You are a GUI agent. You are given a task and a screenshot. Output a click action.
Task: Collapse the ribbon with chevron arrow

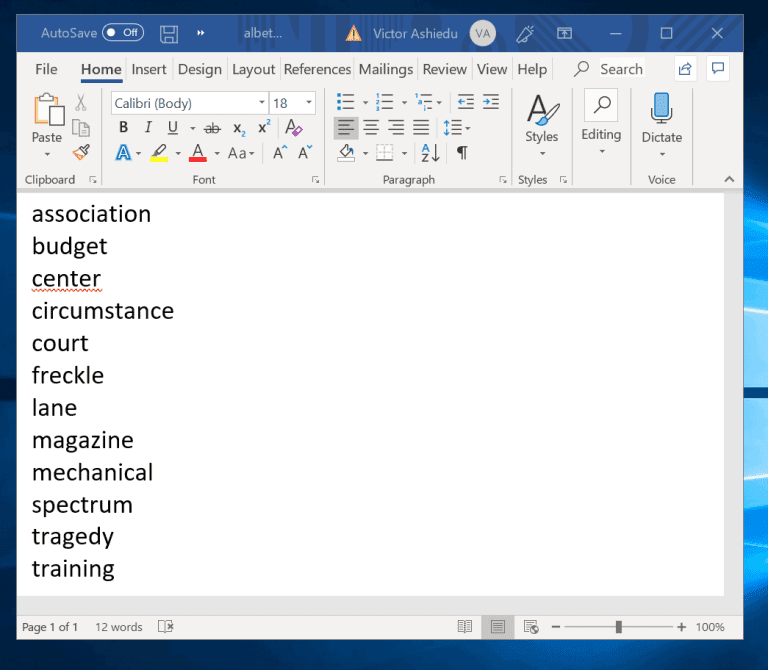(x=729, y=179)
